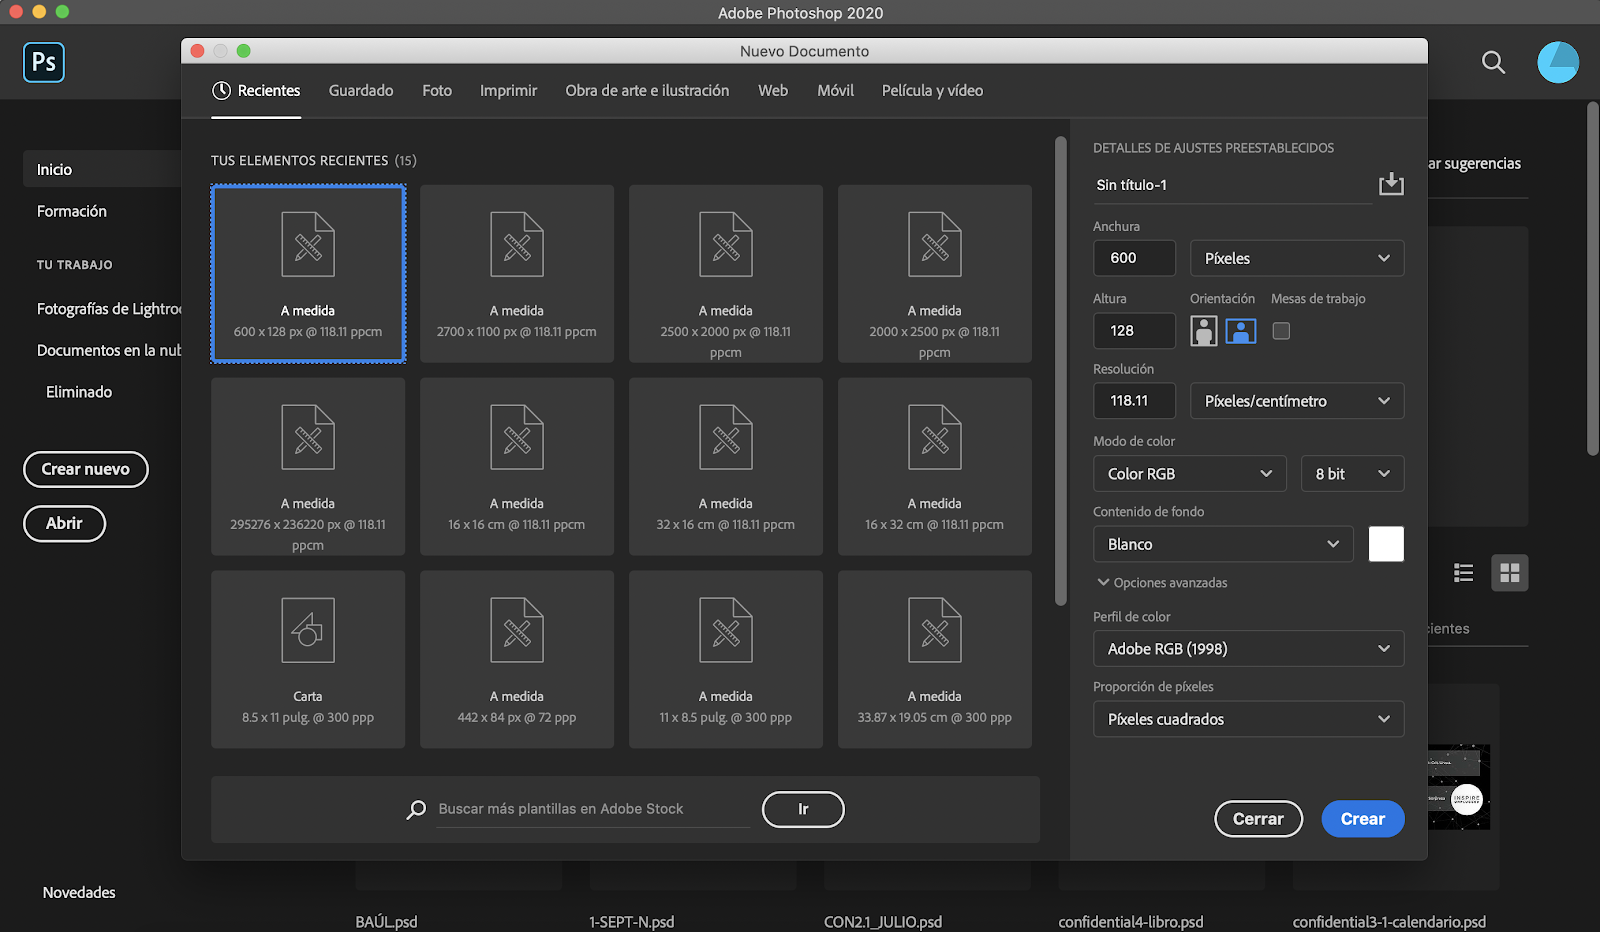Viewport: 1600px width, 932px height.
Task: Select the 32 x 16 cm preset icon
Action: 726,437
